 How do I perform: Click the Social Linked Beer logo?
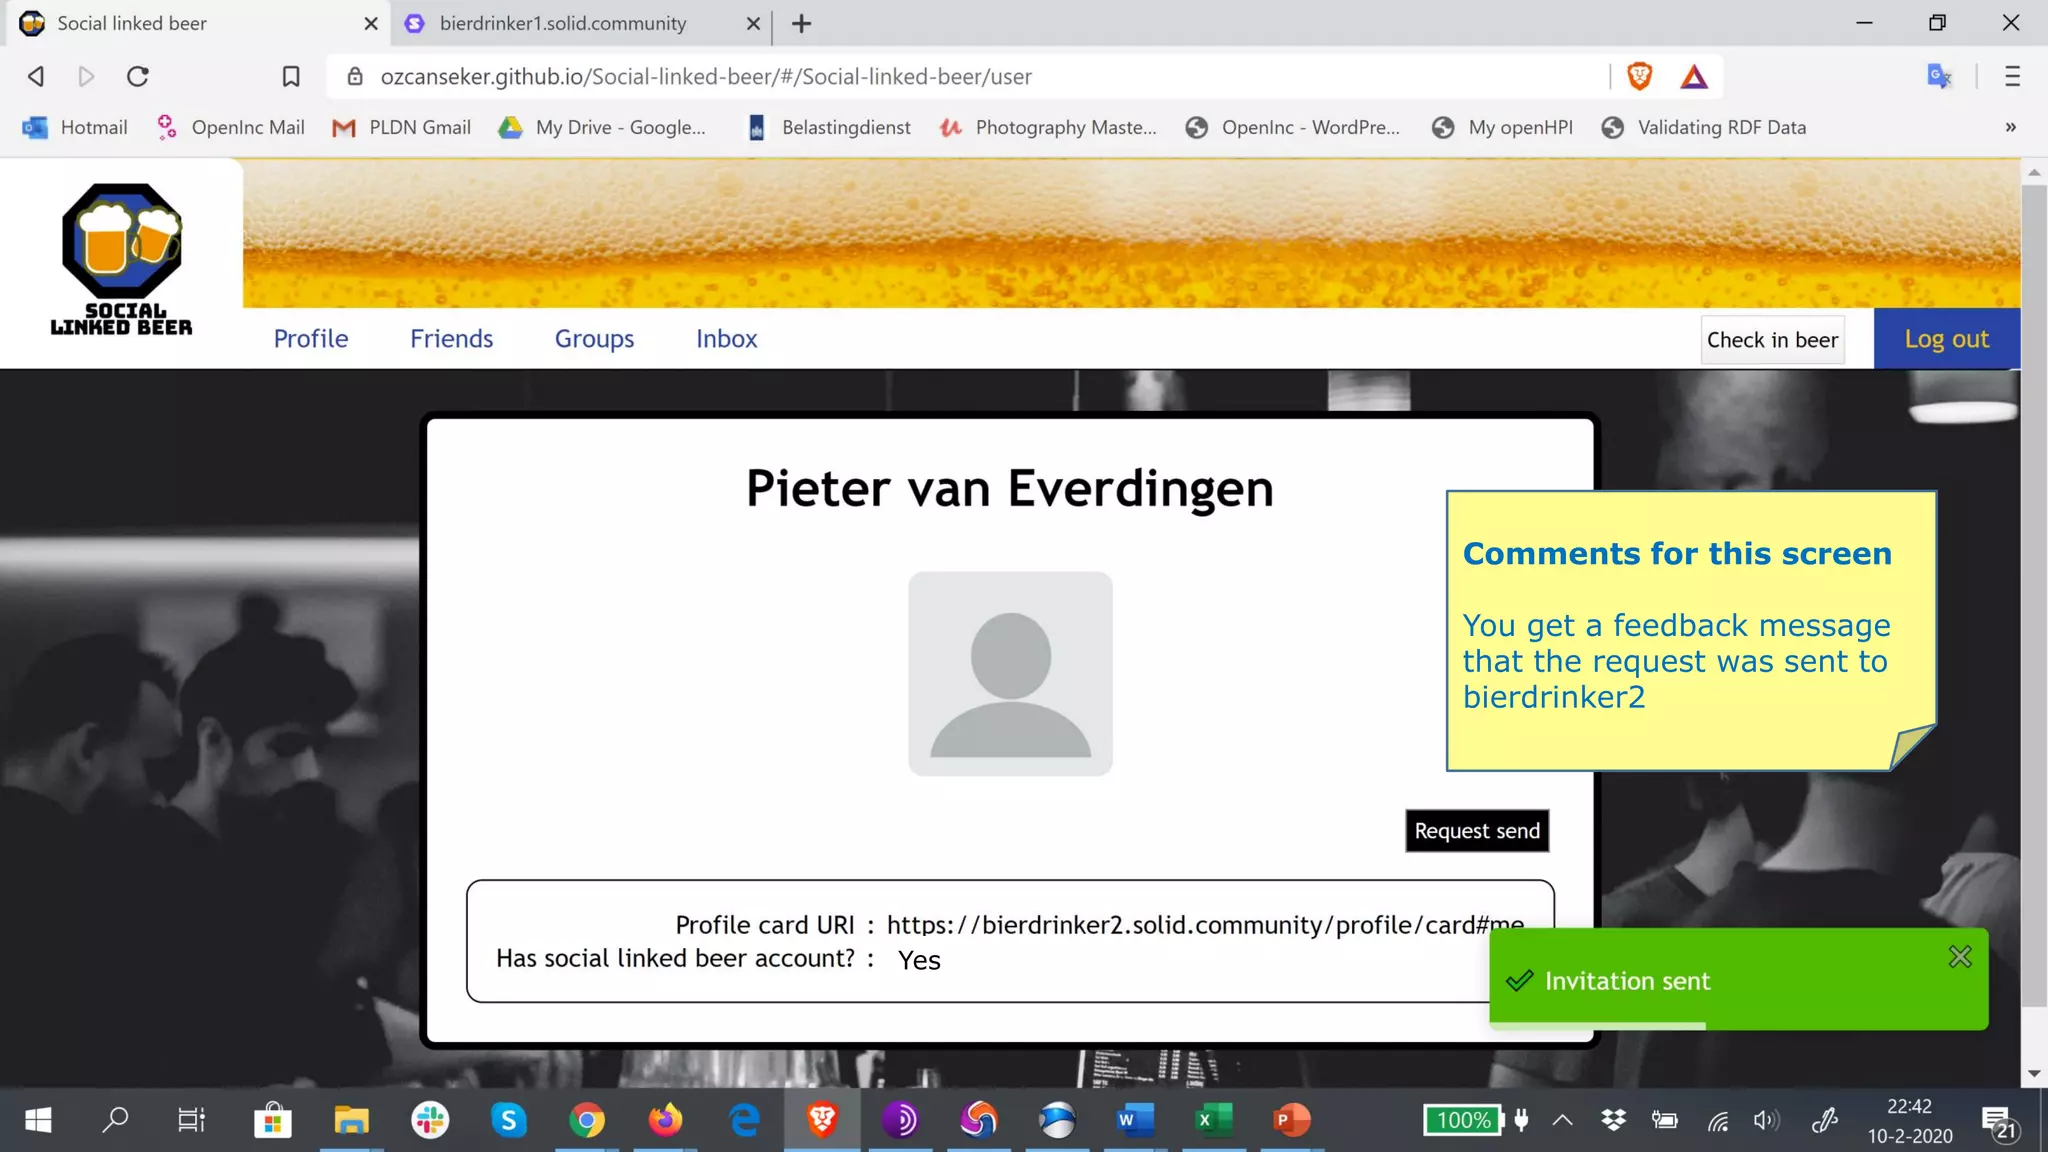point(121,259)
